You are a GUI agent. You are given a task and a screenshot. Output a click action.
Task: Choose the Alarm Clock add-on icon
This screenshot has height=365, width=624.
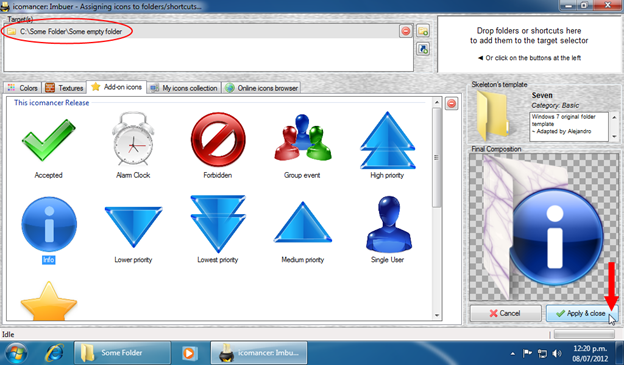click(133, 139)
